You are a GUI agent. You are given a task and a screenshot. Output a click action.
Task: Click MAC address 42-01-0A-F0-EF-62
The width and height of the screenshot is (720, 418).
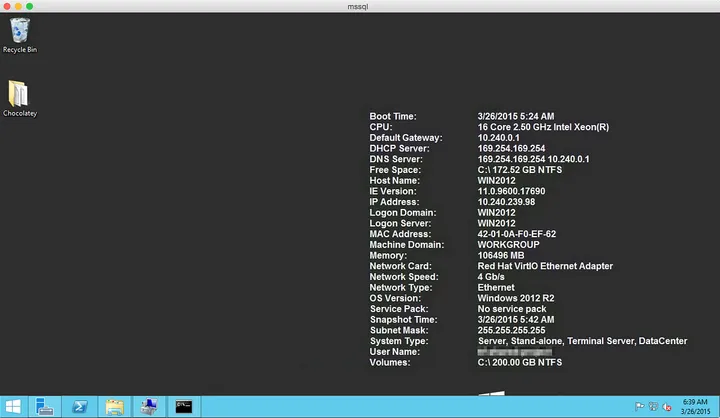tap(517, 234)
